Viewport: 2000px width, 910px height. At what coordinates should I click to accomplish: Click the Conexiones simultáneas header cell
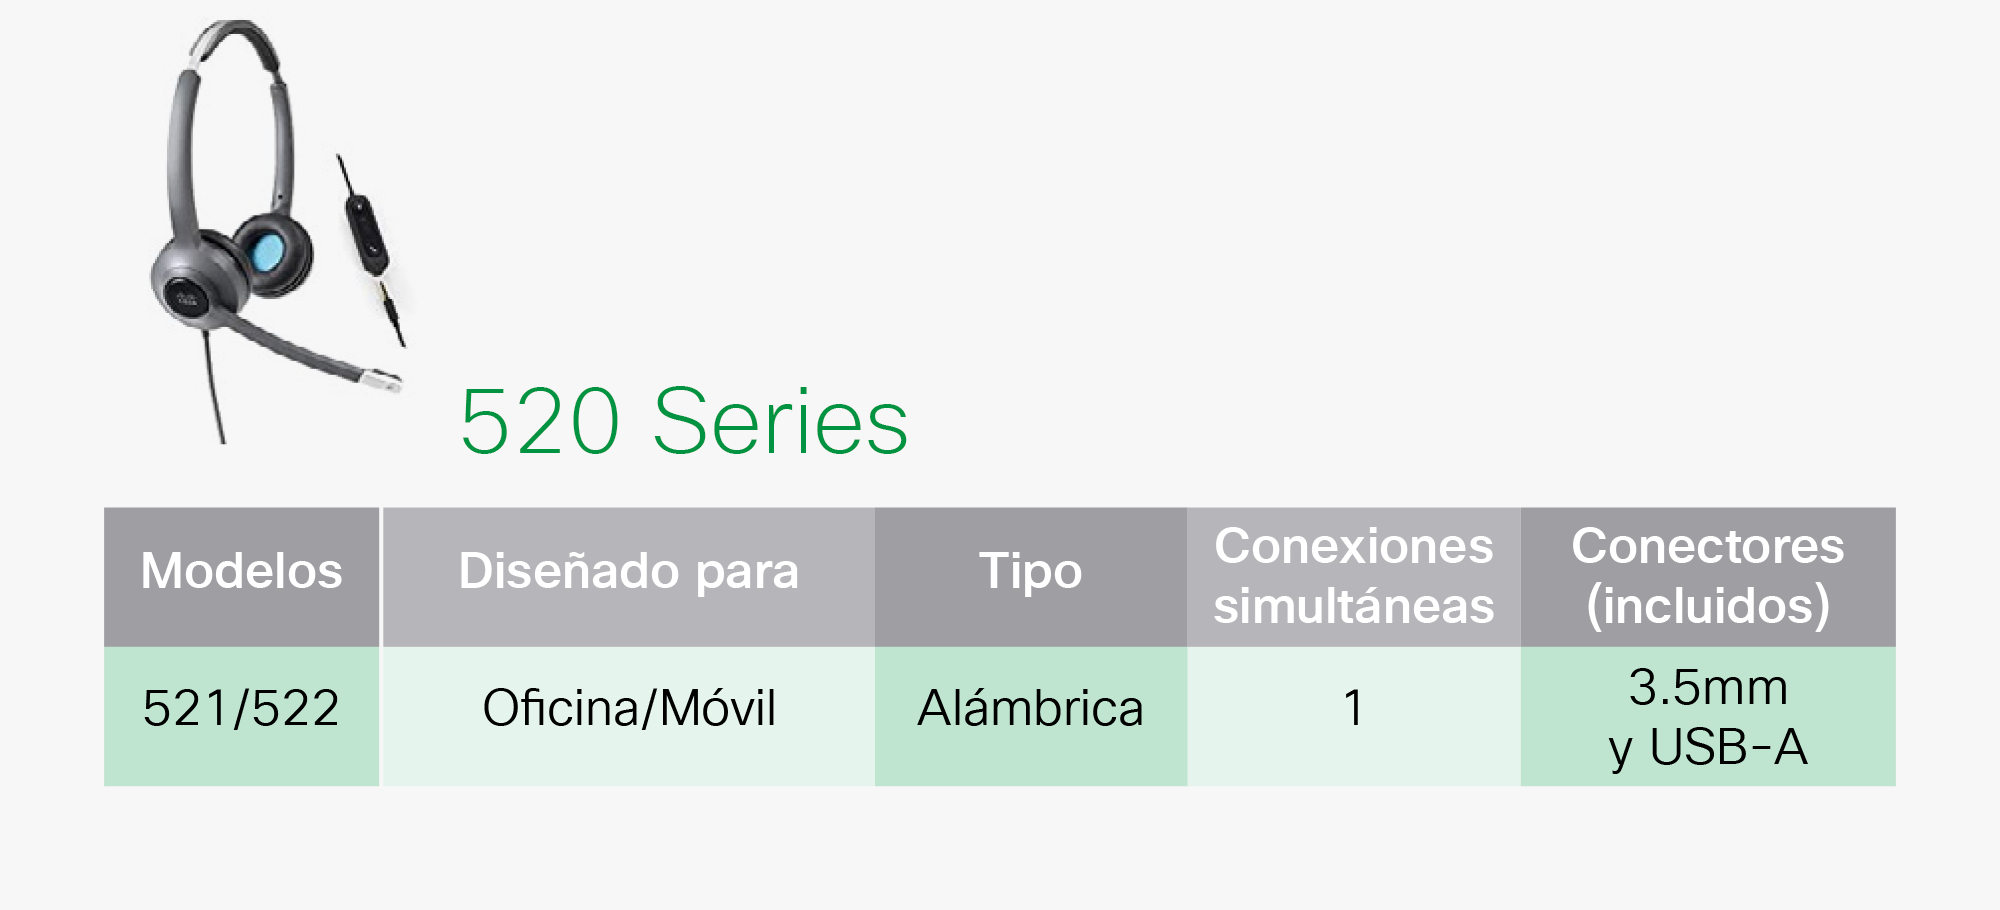1354,577
